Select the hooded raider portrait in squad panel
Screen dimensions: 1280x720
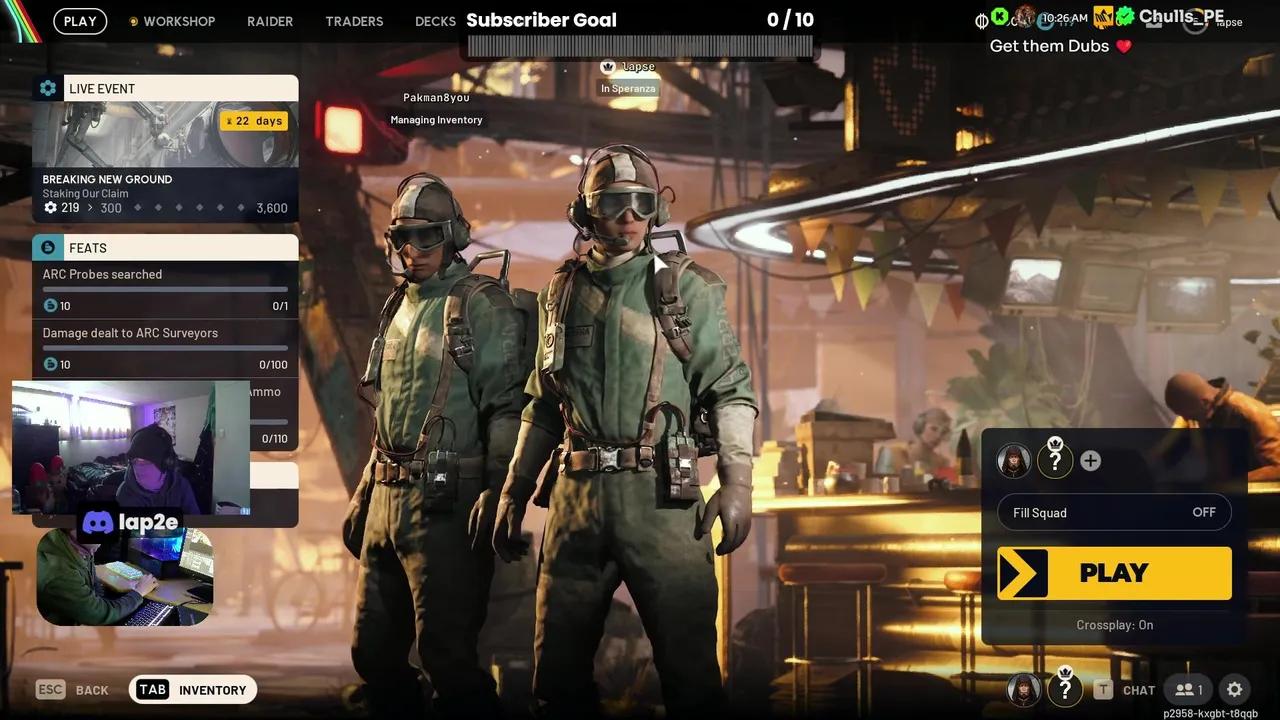(1014, 460)
